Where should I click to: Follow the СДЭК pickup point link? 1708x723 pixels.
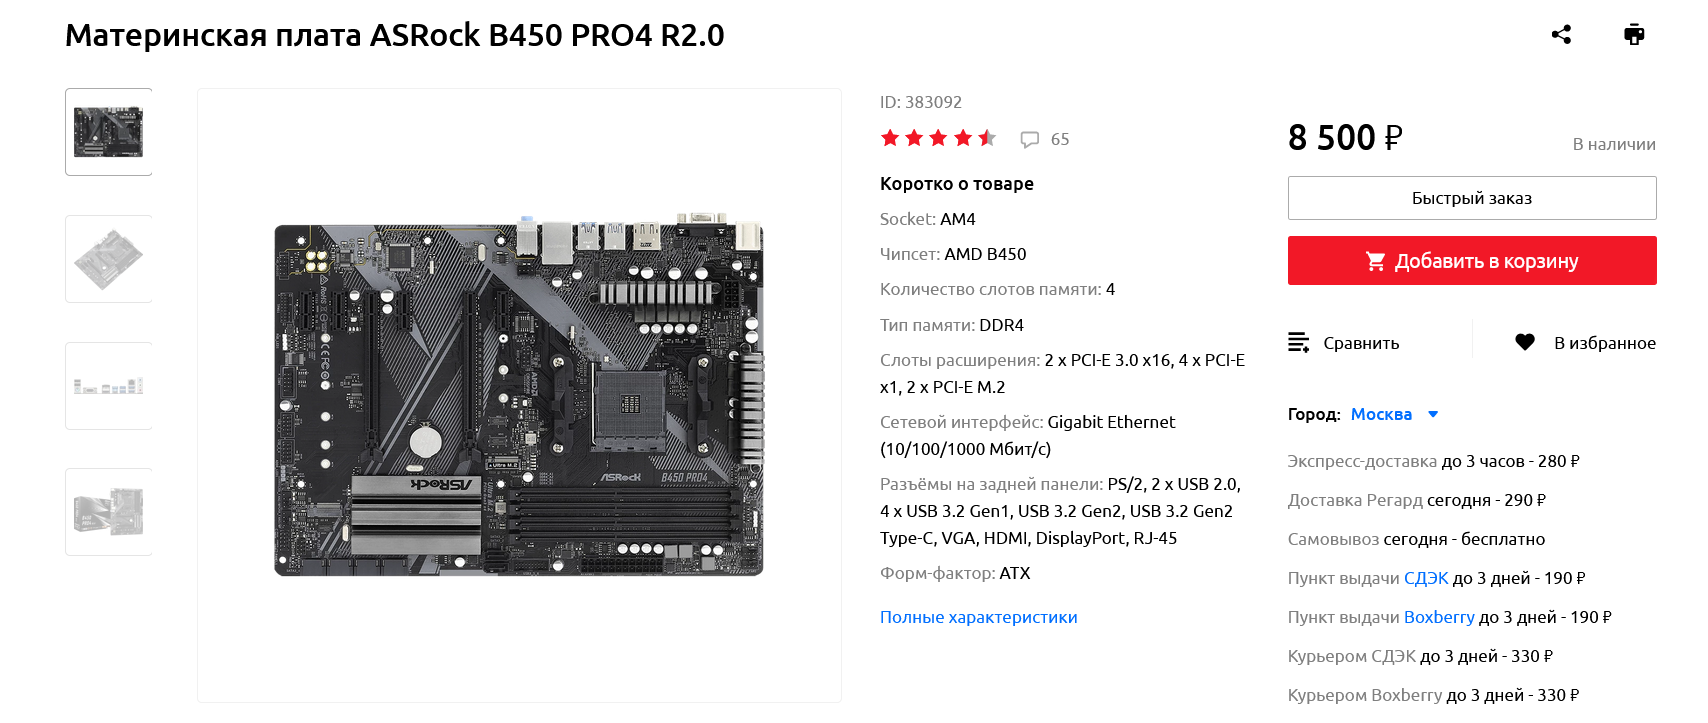coord(1426,578)
